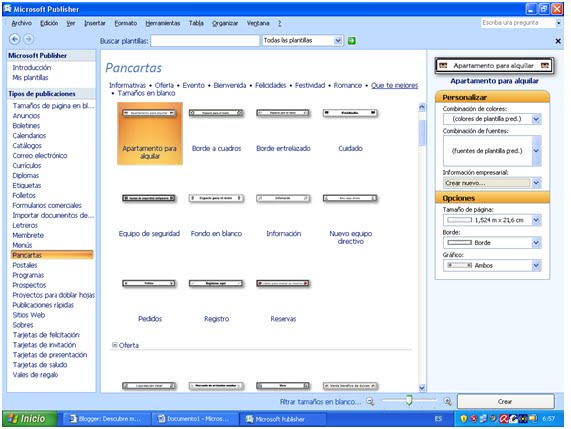Select Anuncios publication type
Image resolution: width=571 pixels, height=429 pixels.
(x=26, y=116)
